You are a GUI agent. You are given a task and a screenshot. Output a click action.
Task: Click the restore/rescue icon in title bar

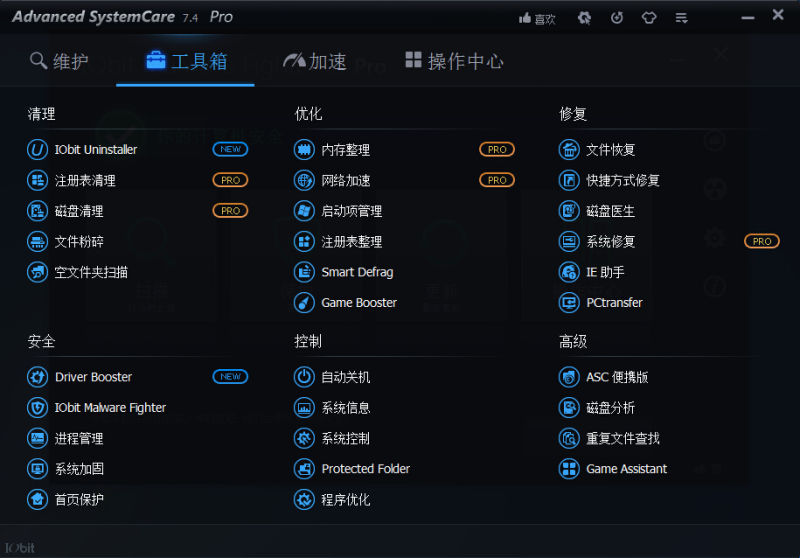pos(617,18)
